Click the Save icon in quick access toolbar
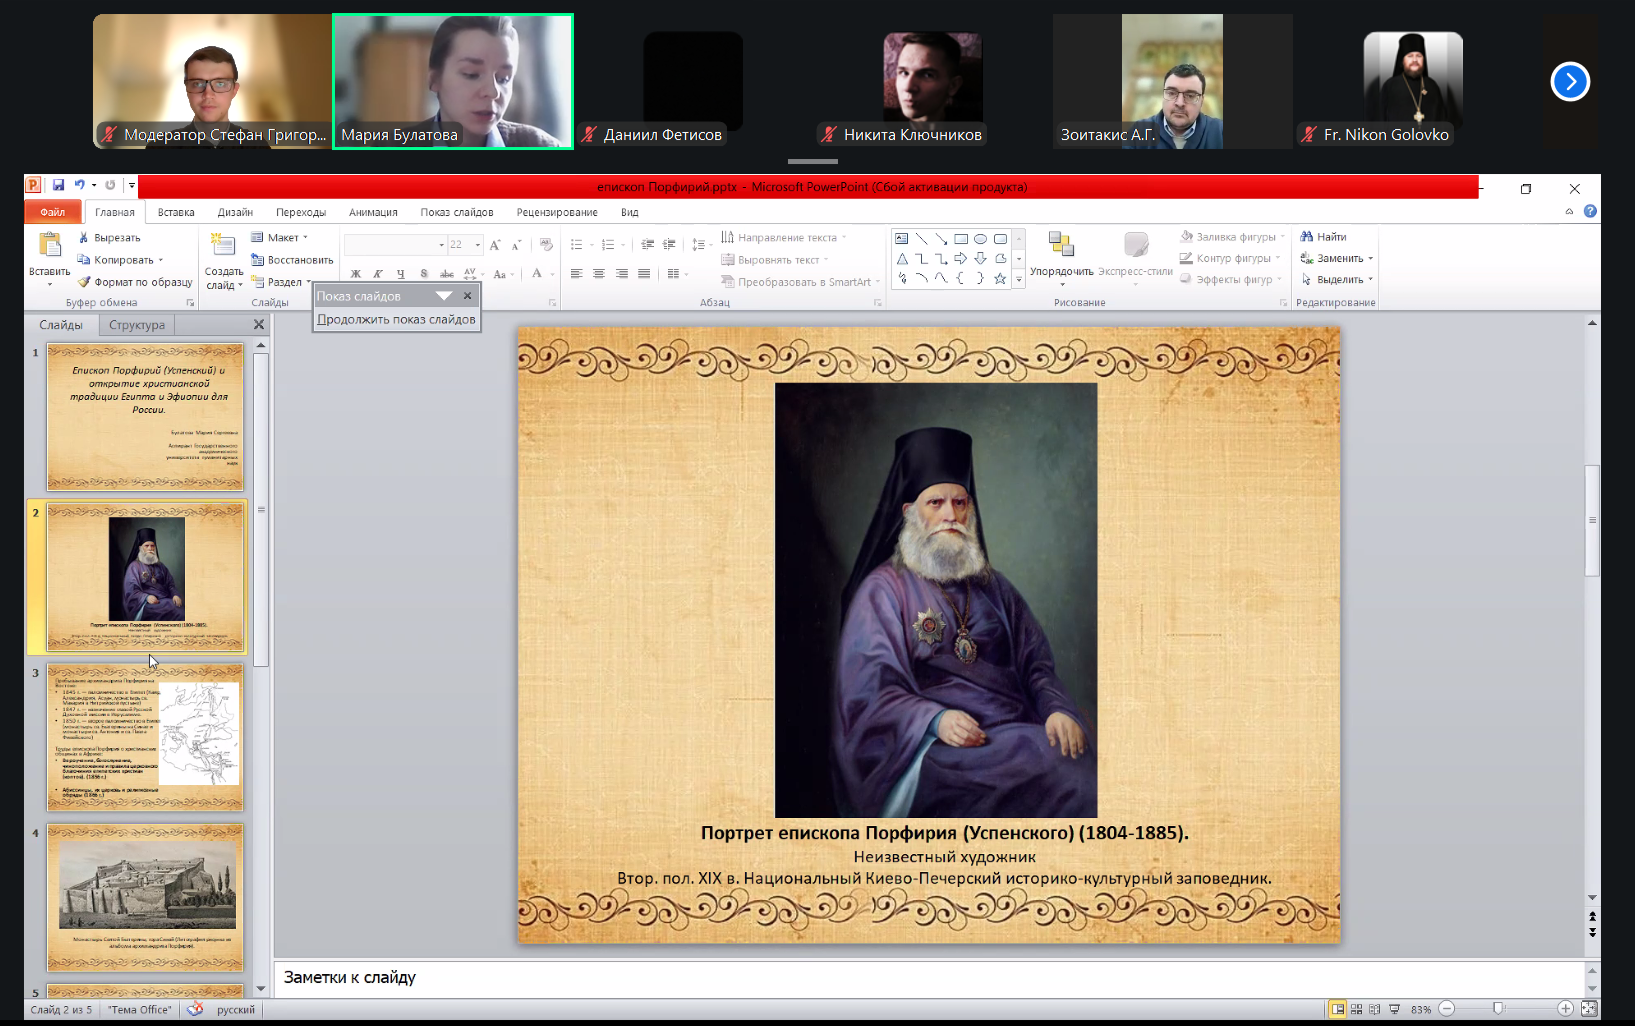 [x=58, y=185]
